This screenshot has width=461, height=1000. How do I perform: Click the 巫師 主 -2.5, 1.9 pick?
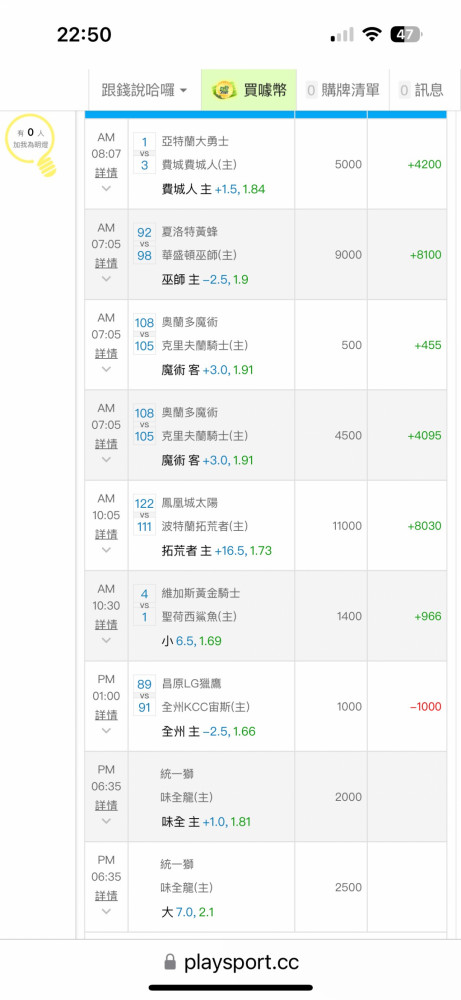click(x=205, y=279)
